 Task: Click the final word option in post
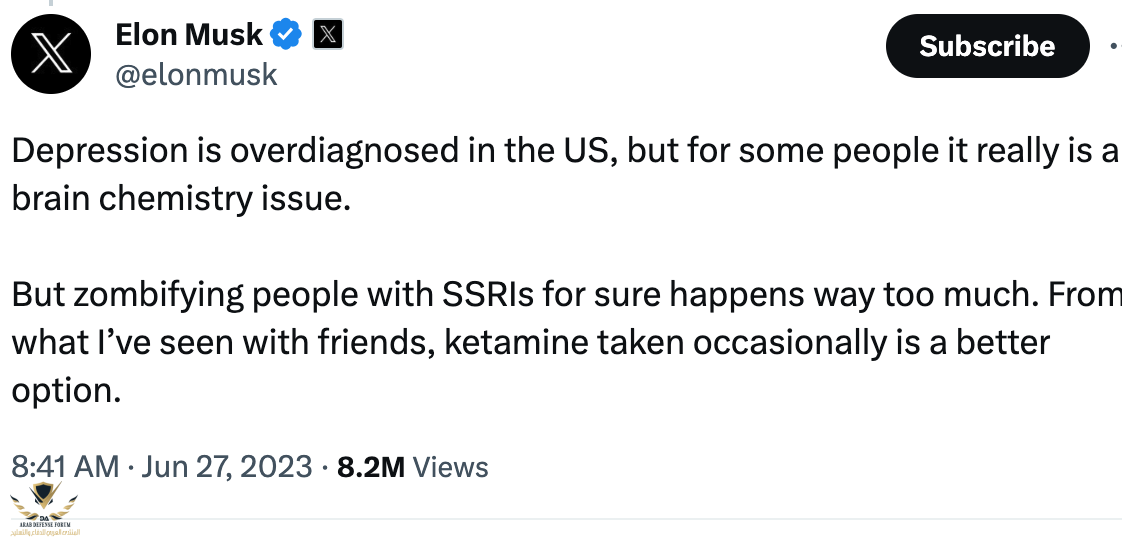pos(65,389)
